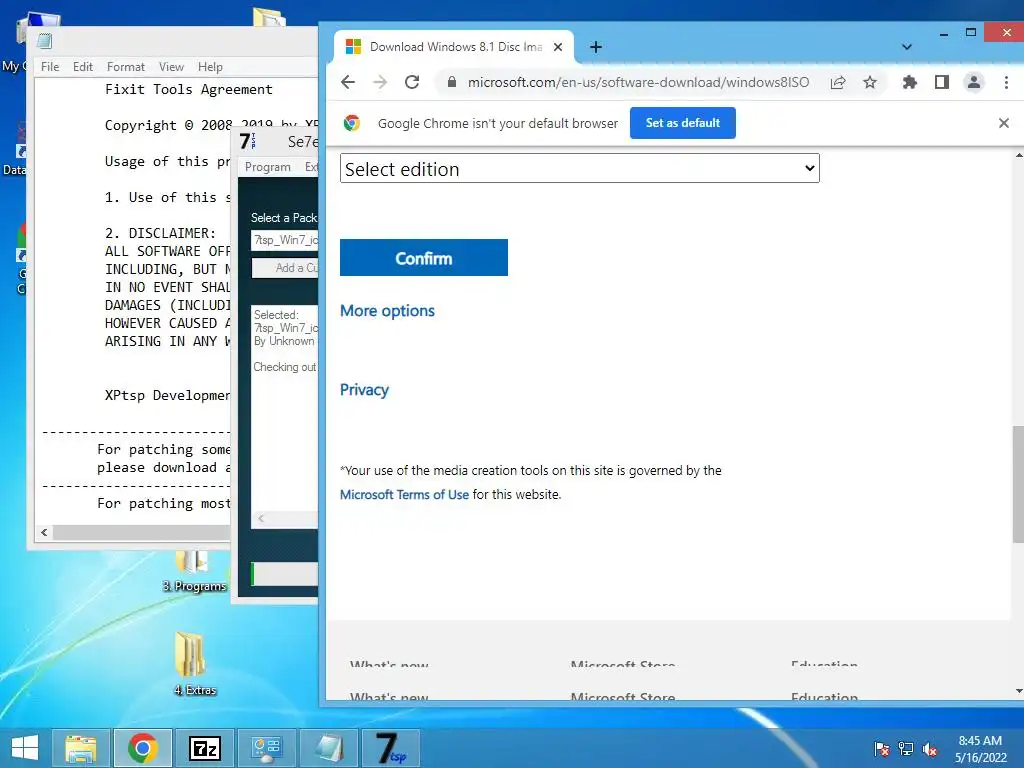Bookmark this page with star icon
The height and width of the screenshot is (768, 1024).
(870, 82)
